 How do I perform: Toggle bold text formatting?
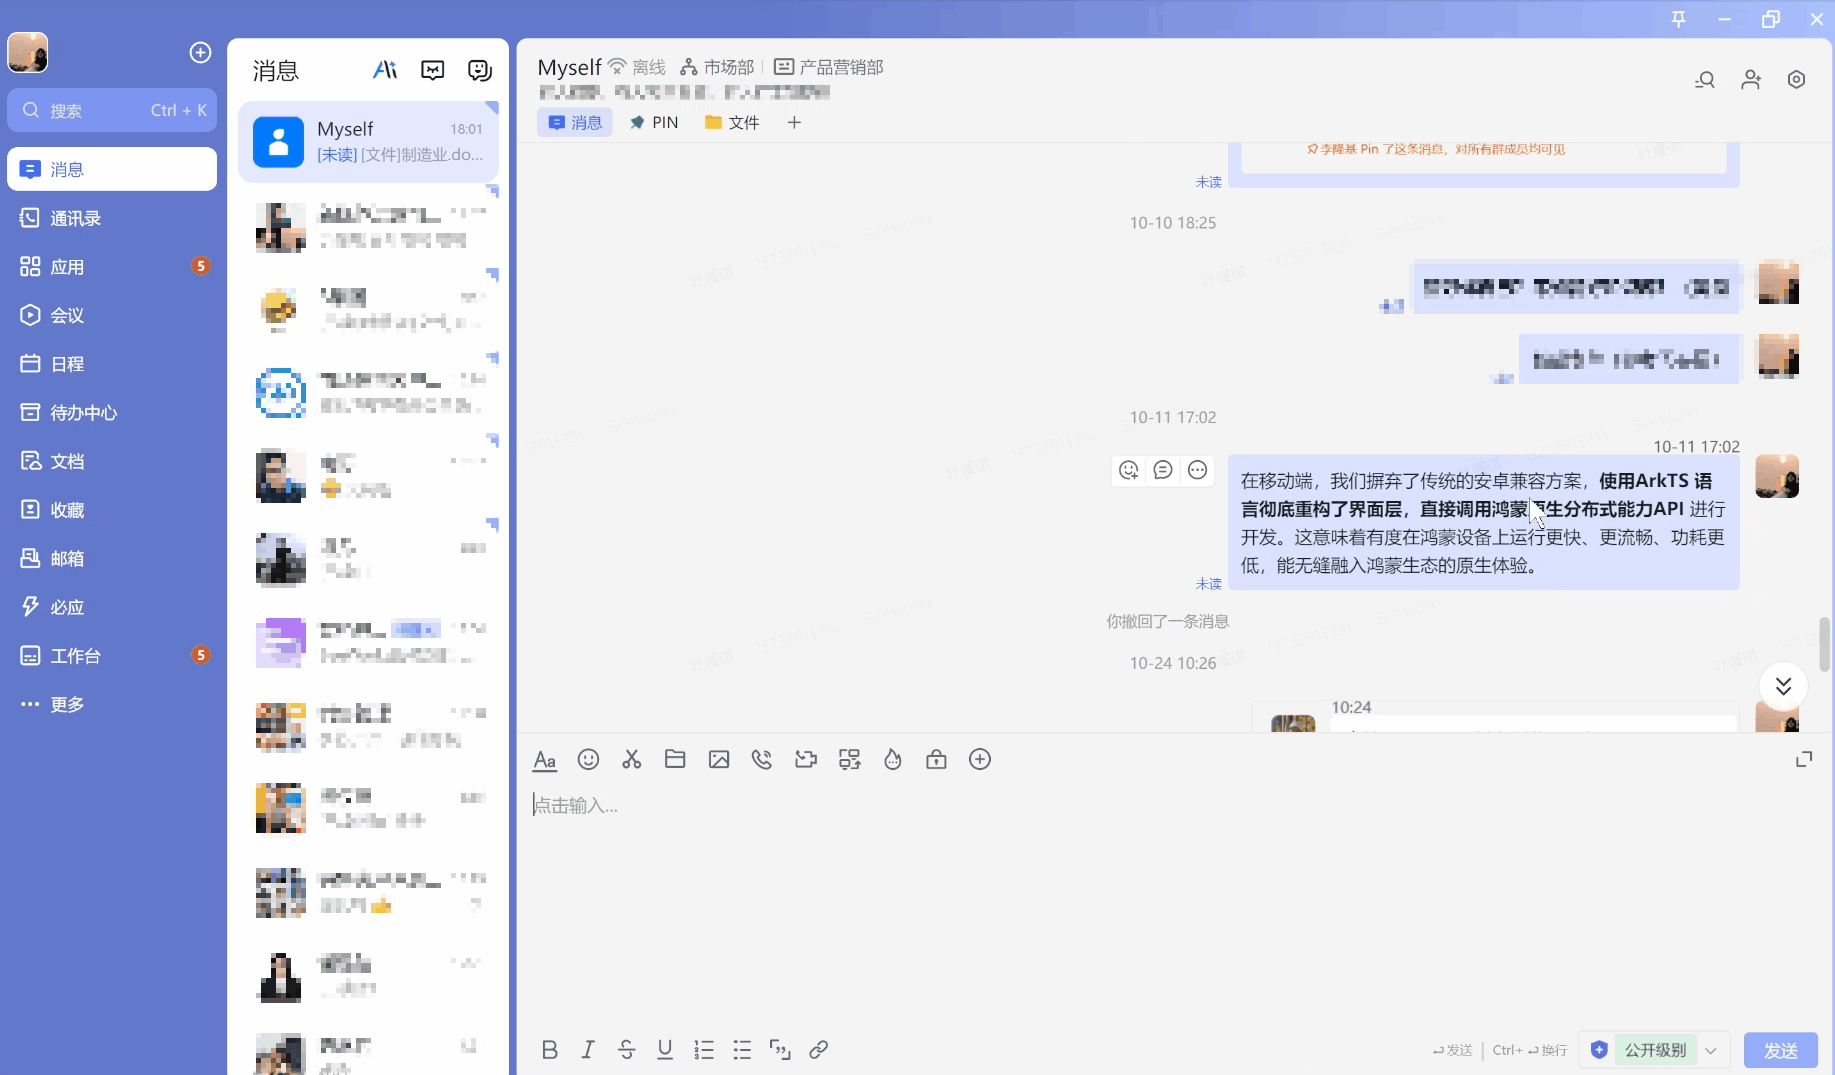(x=549, y=1050)
